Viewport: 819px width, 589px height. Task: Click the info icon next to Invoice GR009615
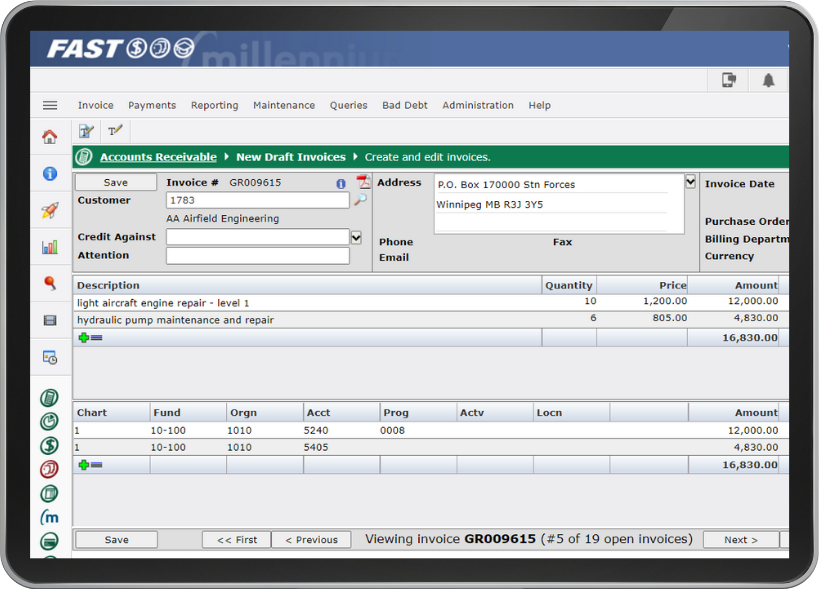(x=341, y=183)
